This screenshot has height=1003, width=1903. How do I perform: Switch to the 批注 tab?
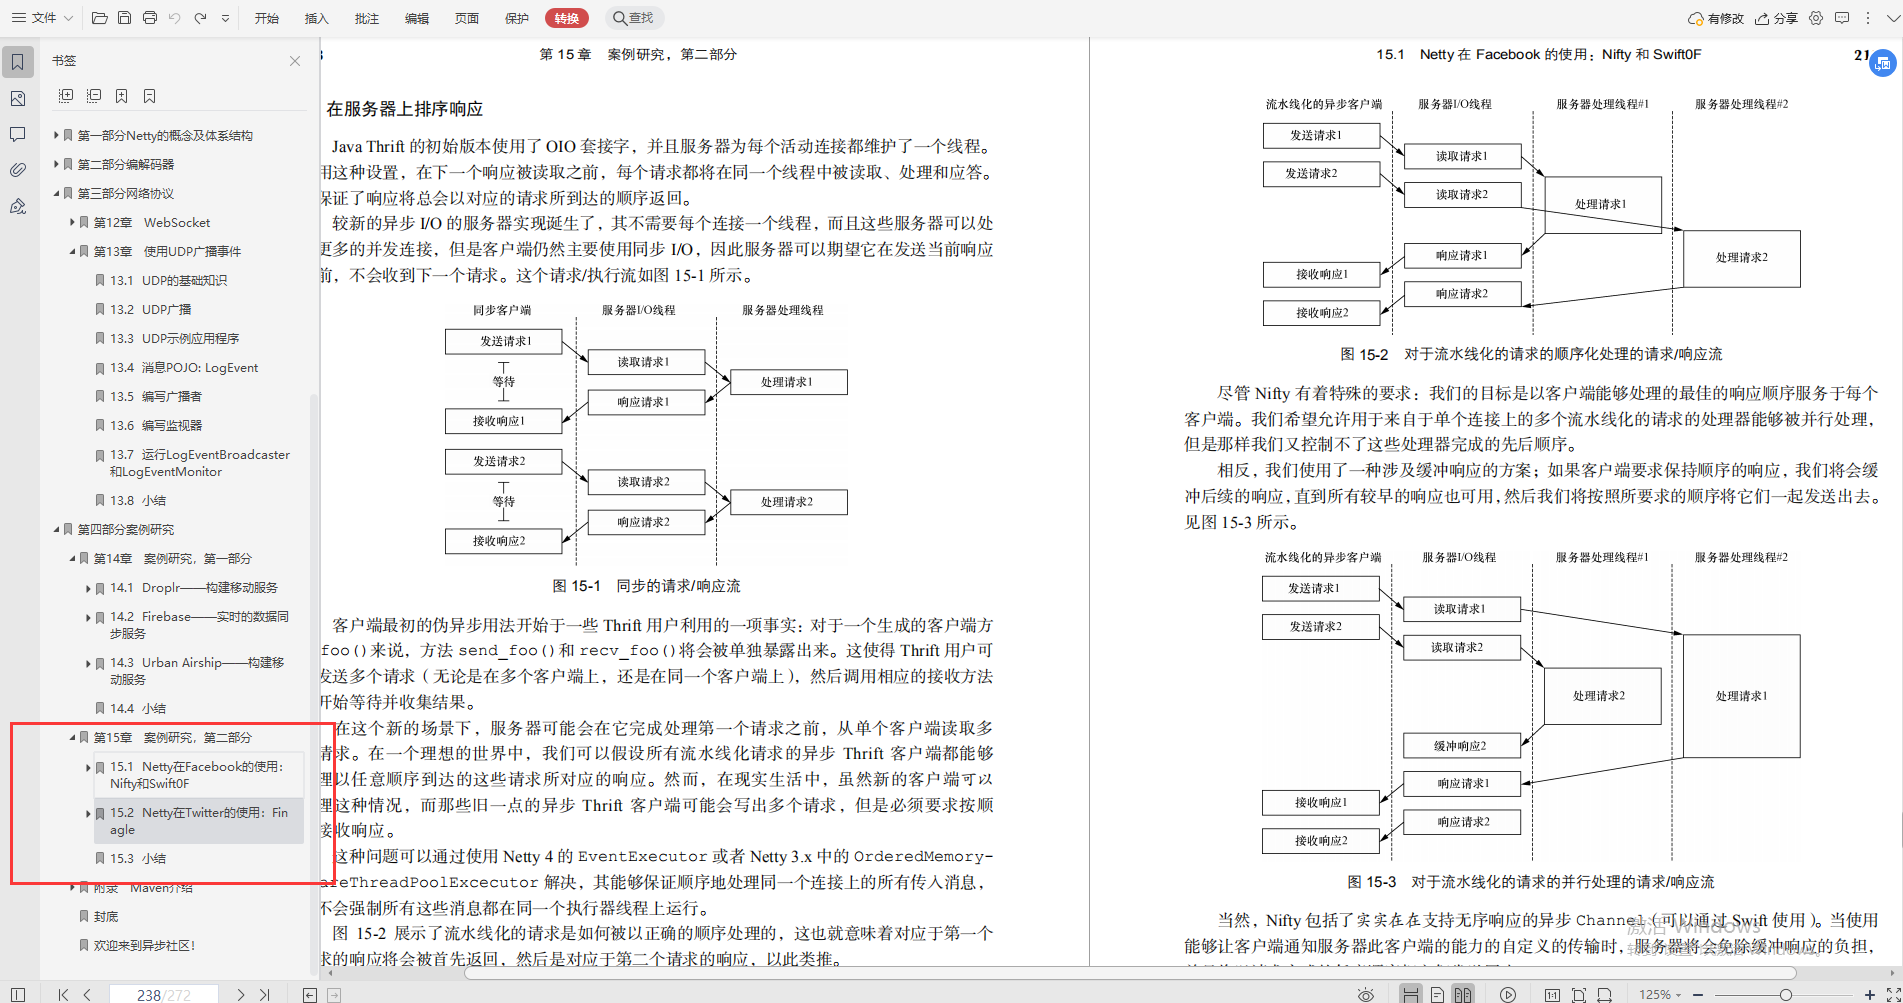click(367, 18)
